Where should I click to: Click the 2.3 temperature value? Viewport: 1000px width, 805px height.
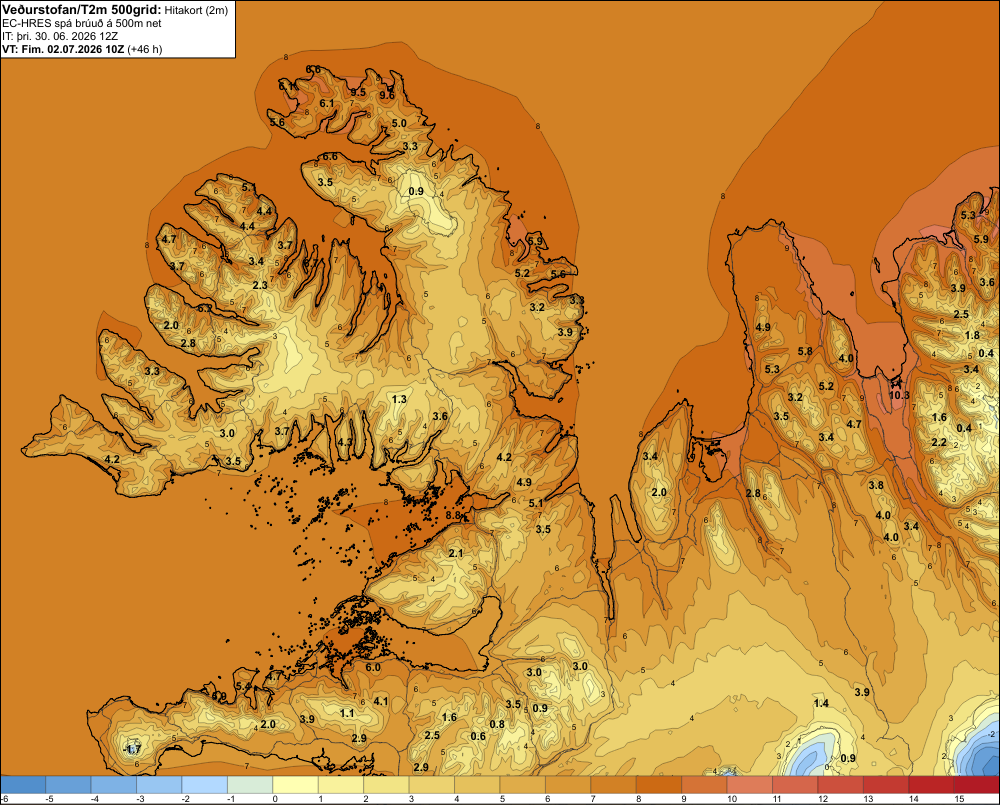click(260, 285)
